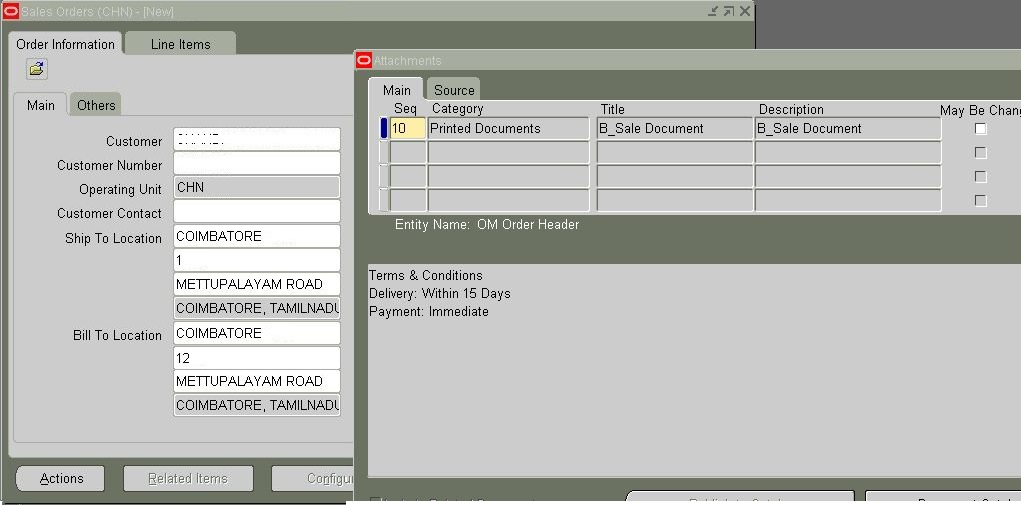Switch to the Source tab in Attachments

[x=454, y=90]
